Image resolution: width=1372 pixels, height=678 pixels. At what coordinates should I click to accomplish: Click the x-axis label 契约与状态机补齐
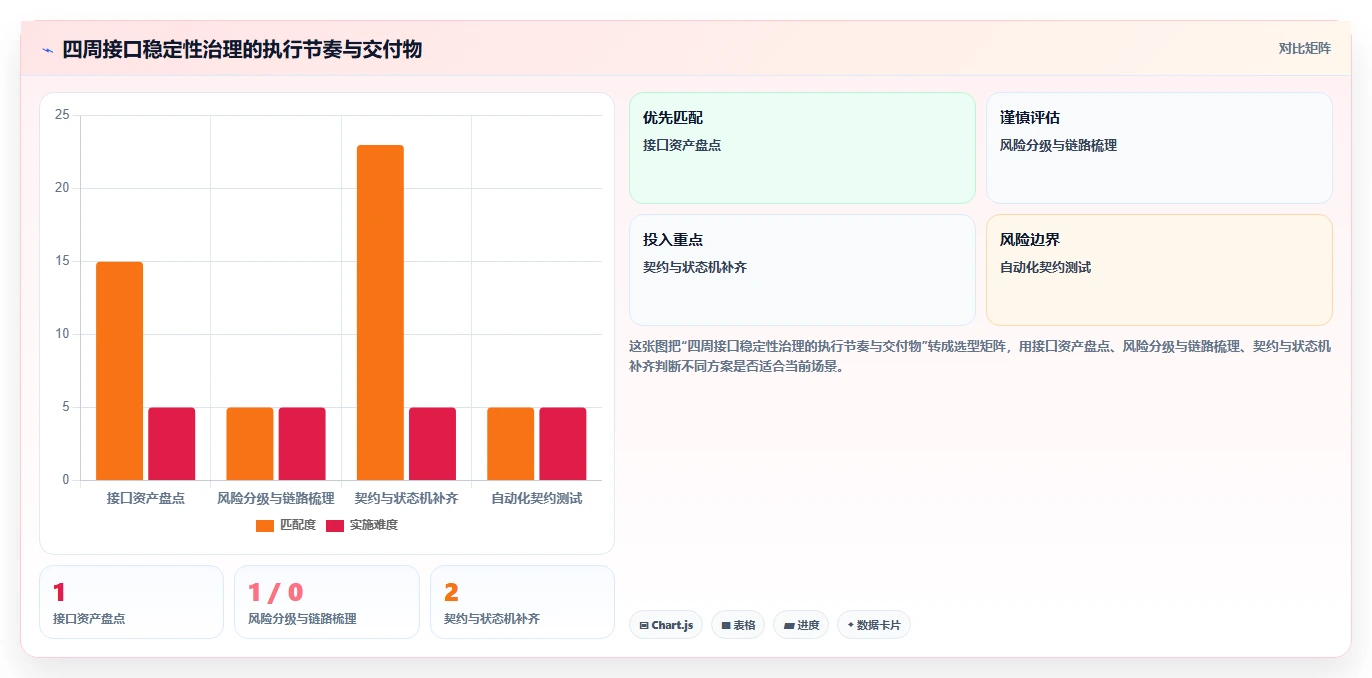pos(406,498)
